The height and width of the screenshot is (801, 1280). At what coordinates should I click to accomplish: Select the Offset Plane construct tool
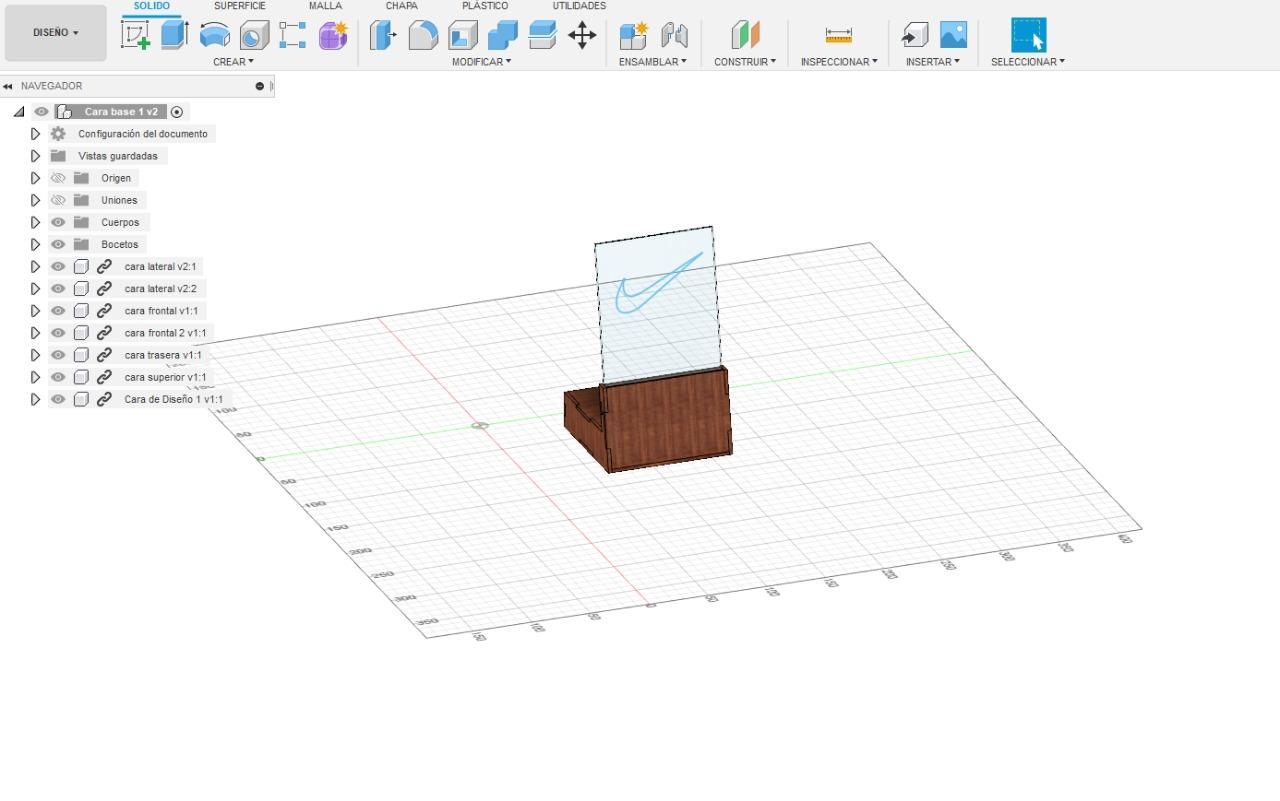745,36
